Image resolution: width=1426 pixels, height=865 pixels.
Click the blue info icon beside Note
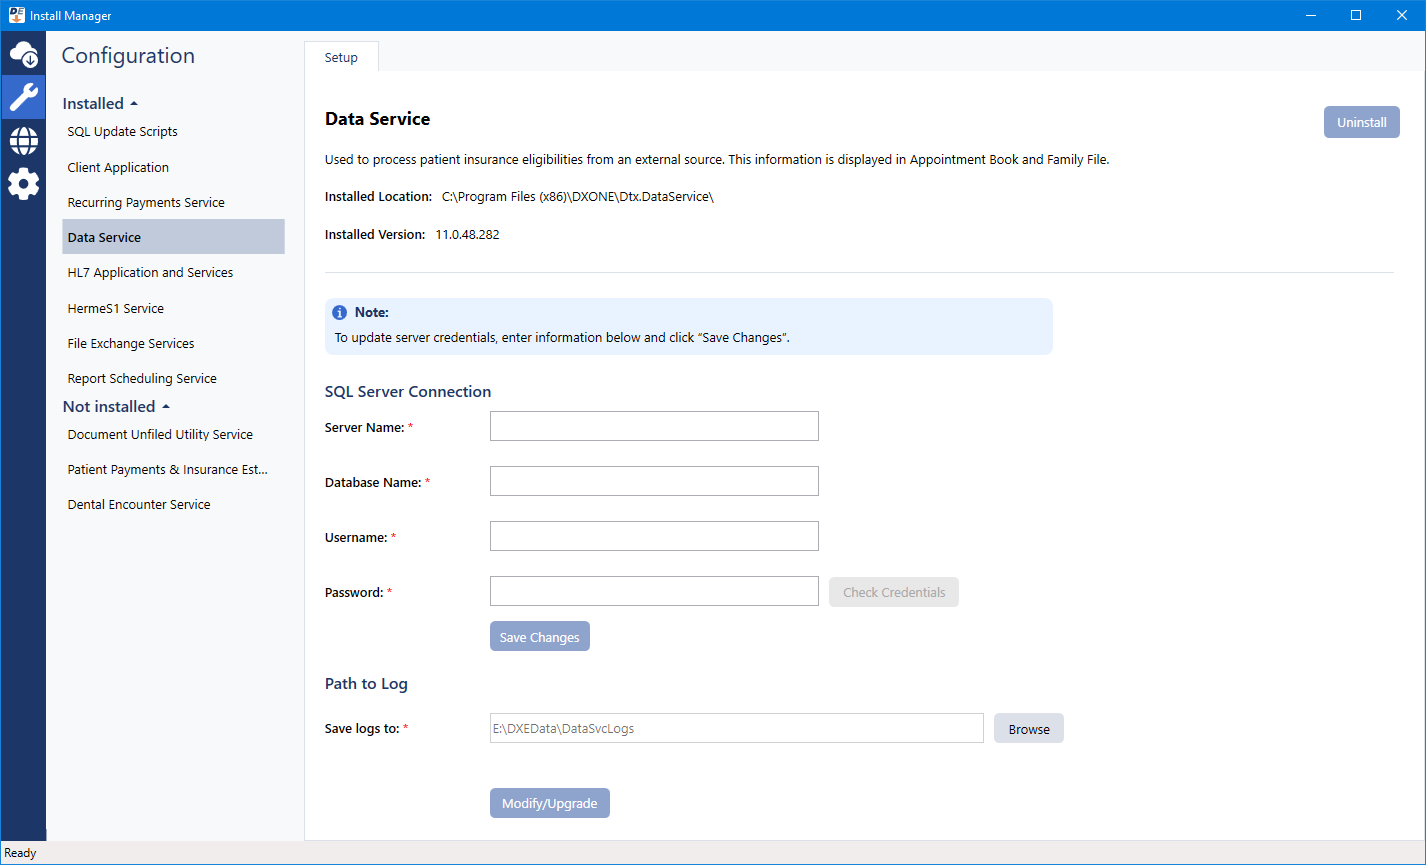coord(340,313)
